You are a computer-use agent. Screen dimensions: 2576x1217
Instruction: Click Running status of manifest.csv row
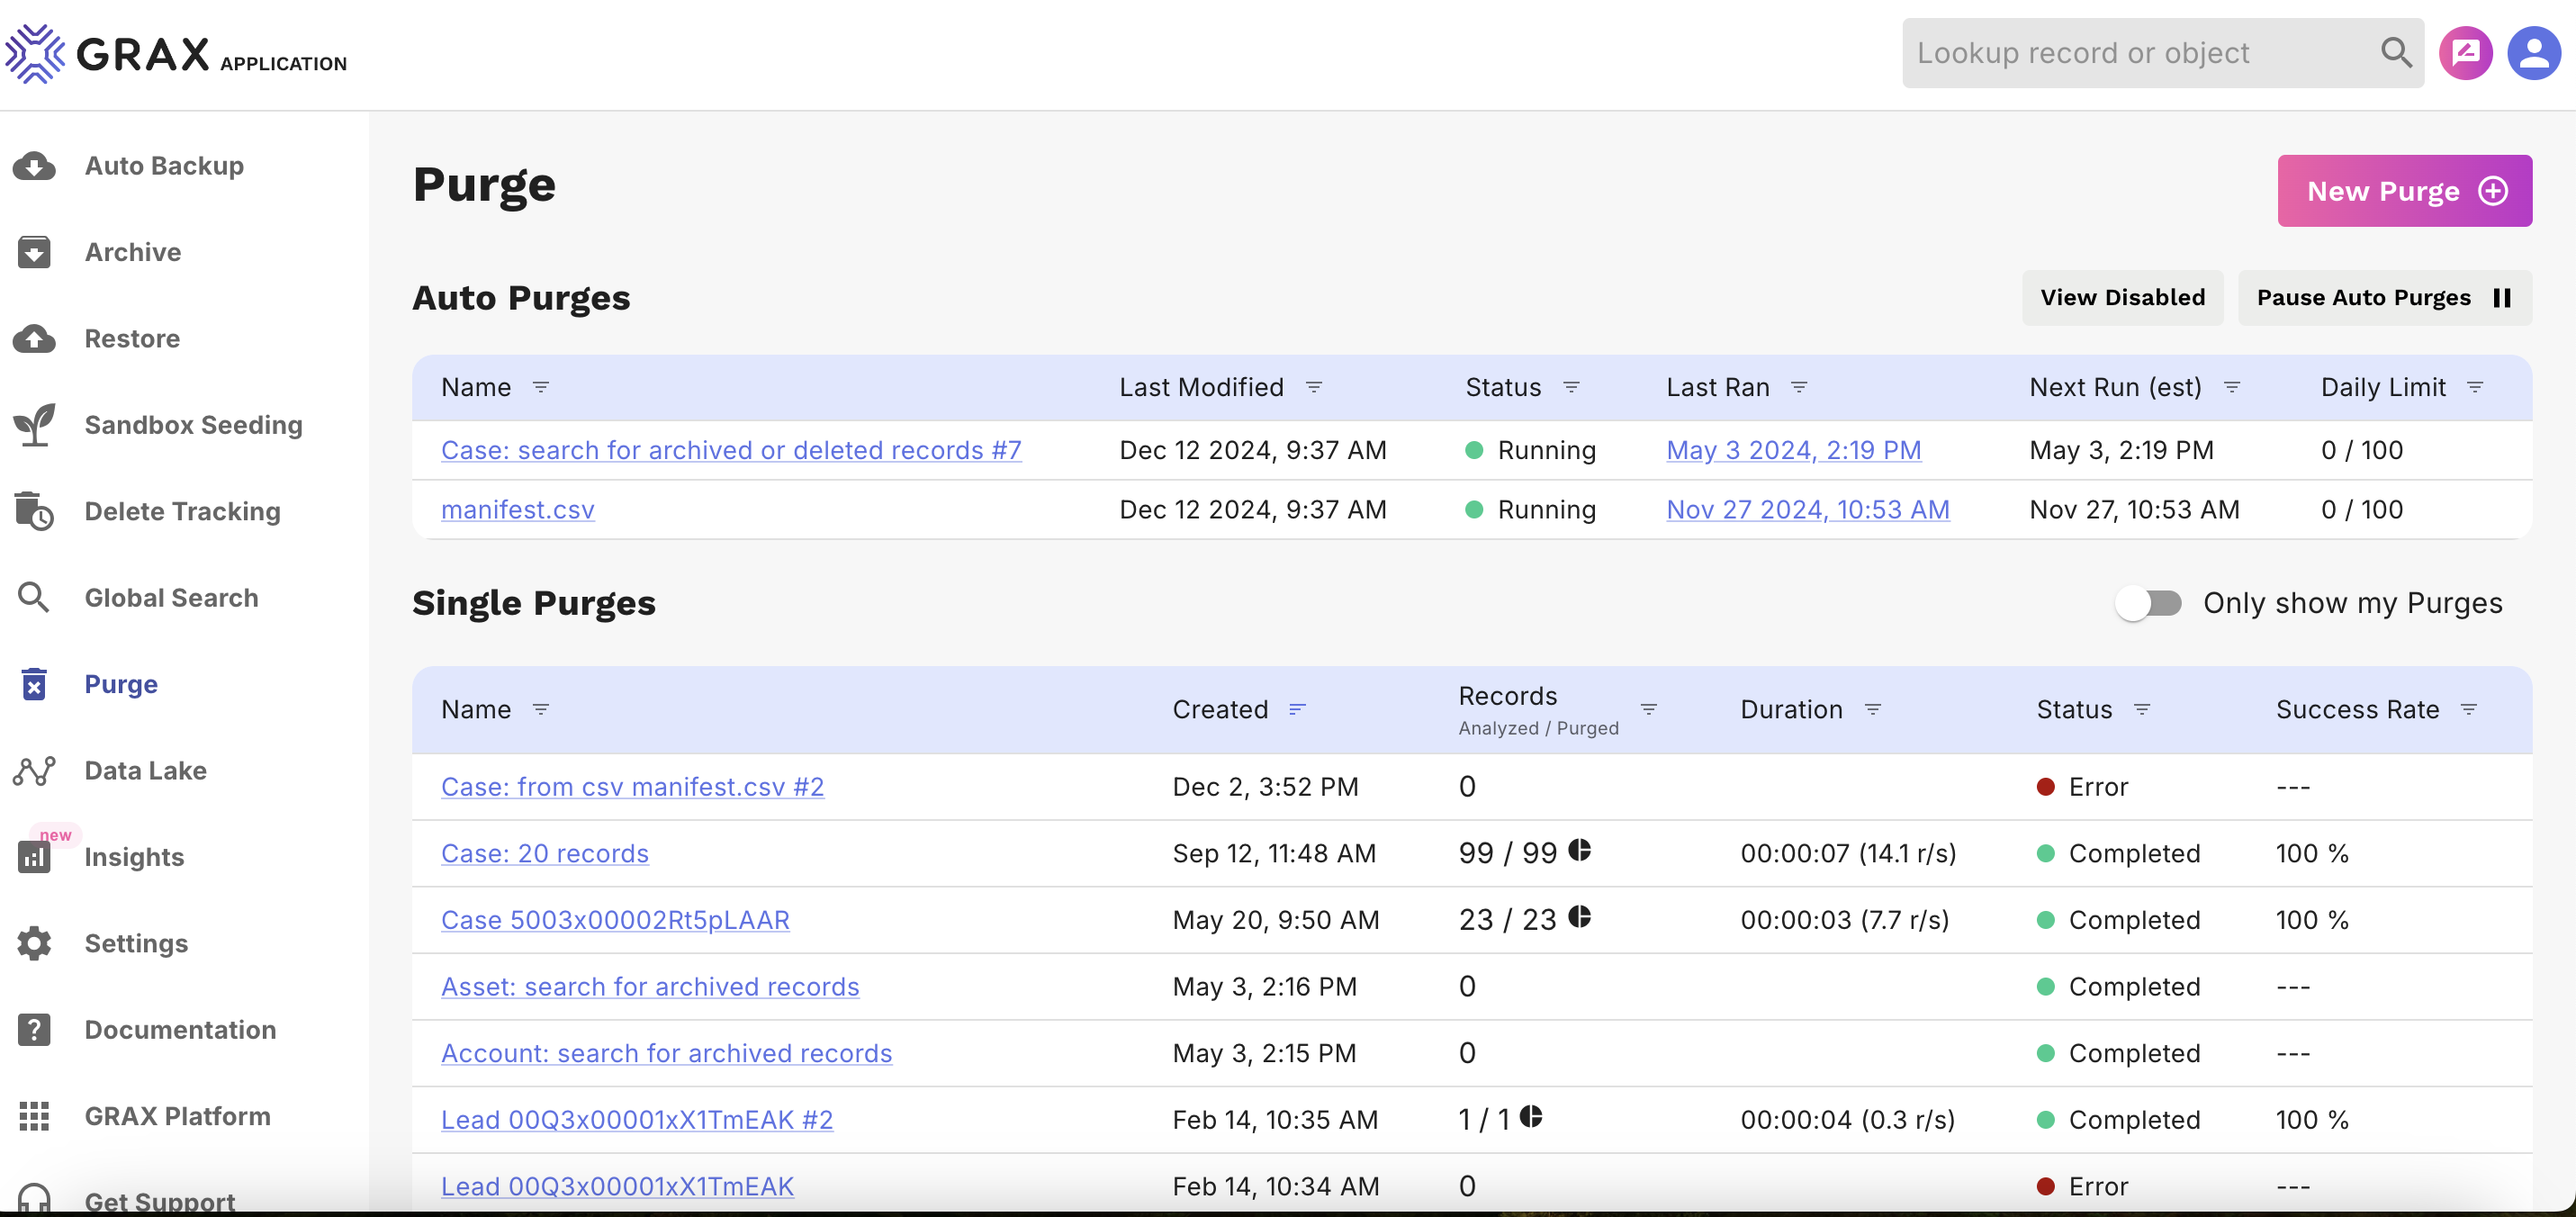pos(1531,509)
